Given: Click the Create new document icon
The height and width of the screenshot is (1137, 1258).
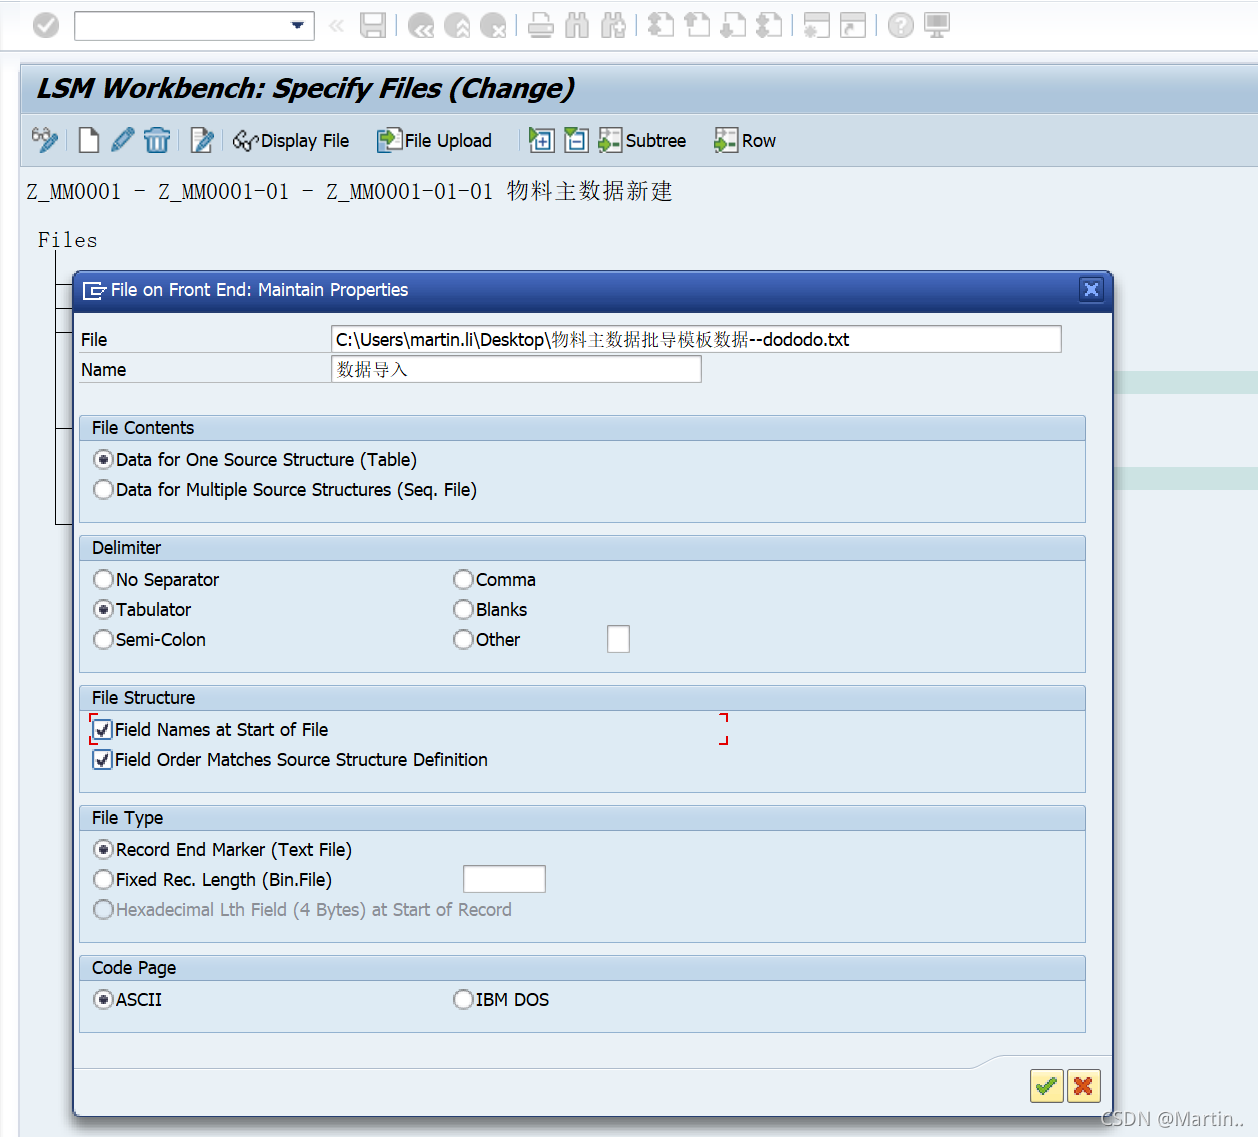Looking at the screenshot, I should pos(89,140).
